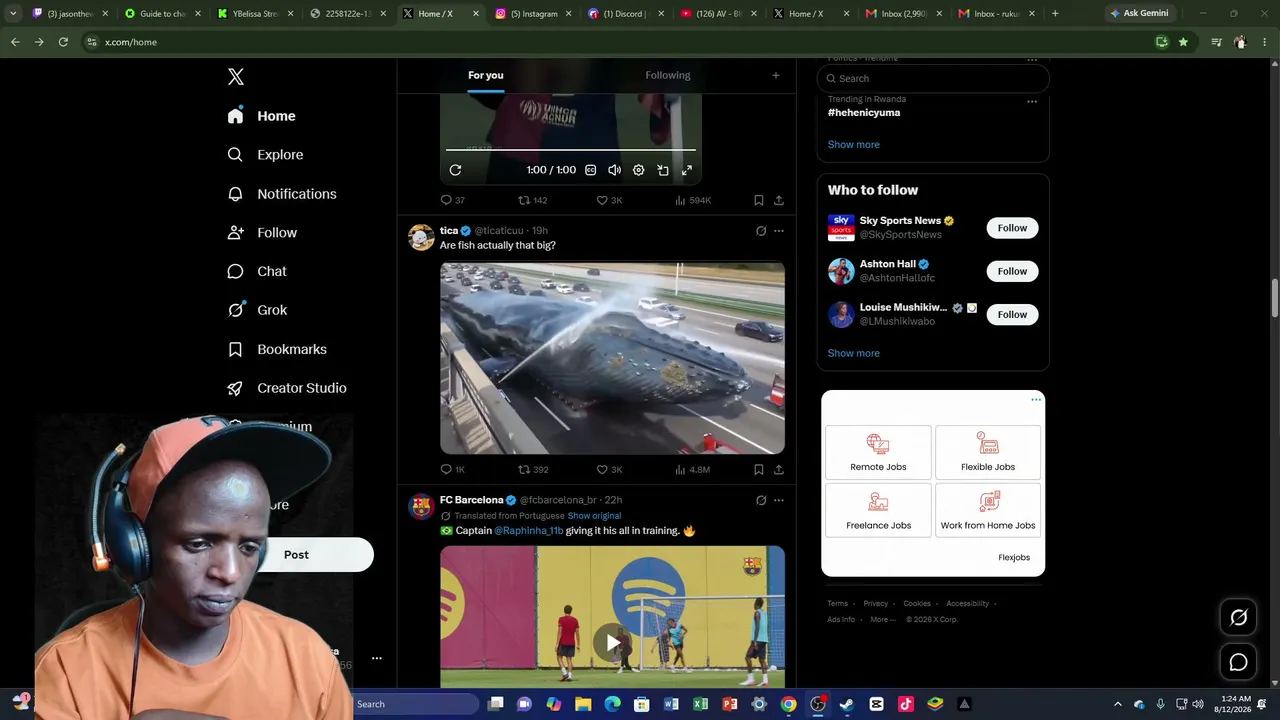Mute the video volume
Screen dimensions: 1280x720
[614, 170]
